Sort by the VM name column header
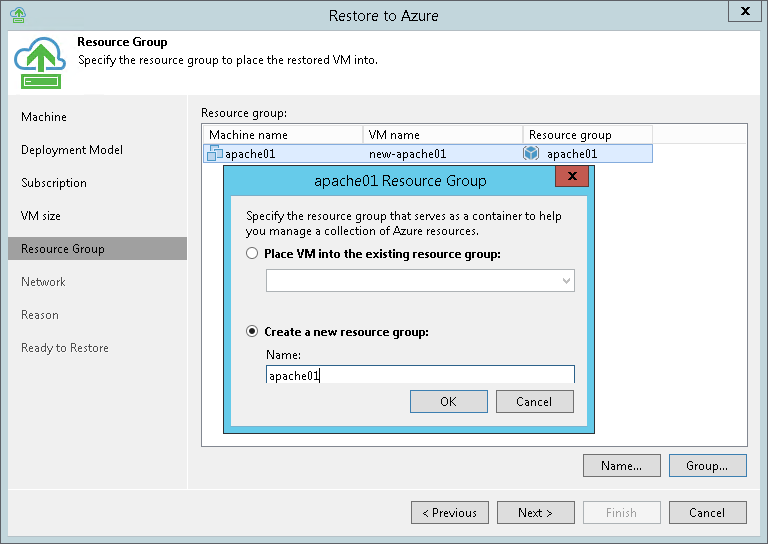 [x=442, y=135]
